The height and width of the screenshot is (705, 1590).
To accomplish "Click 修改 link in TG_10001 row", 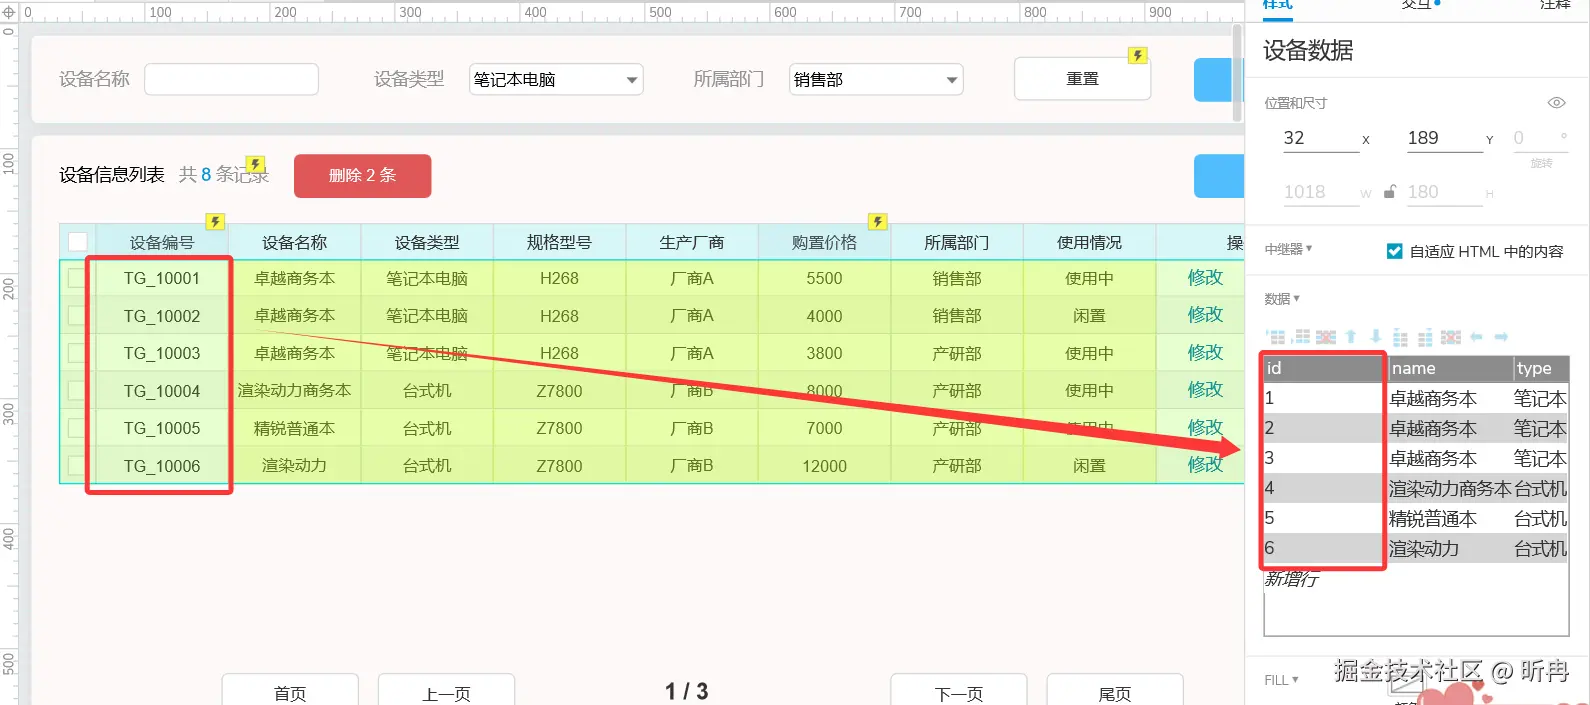I will click(1205, 278).
